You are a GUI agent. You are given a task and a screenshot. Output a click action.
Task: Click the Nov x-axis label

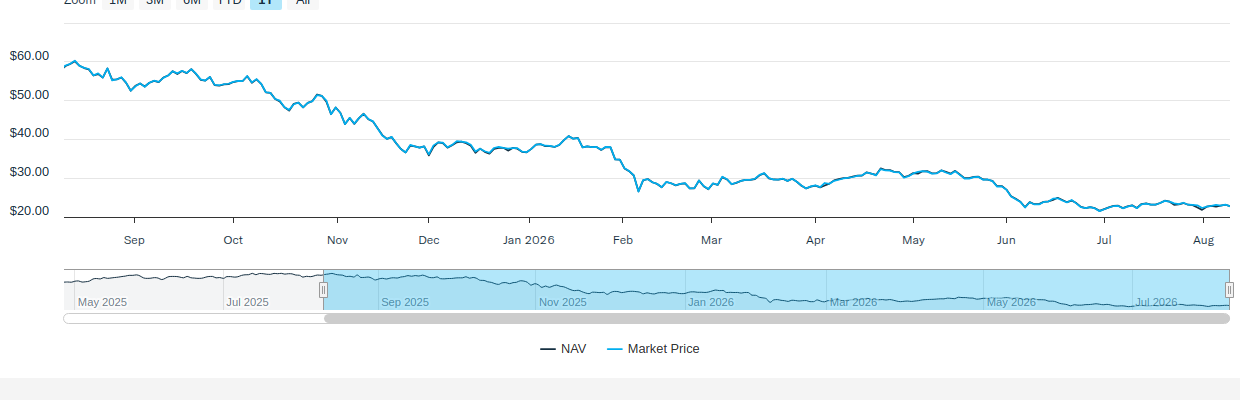(337, 240)
